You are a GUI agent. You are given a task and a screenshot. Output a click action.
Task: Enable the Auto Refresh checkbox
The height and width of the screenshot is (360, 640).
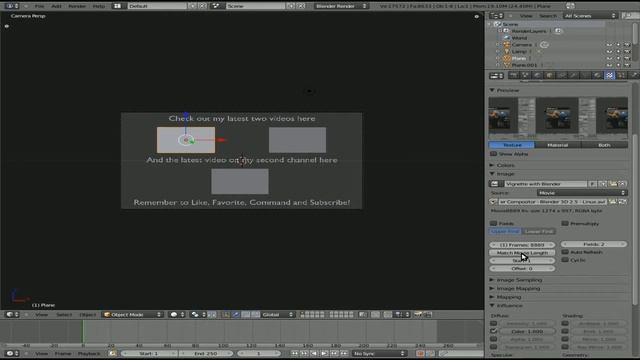coord(565,252)
